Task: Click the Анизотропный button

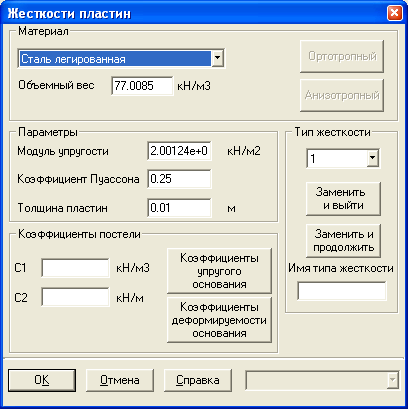Action: click(x=342, y=95)
